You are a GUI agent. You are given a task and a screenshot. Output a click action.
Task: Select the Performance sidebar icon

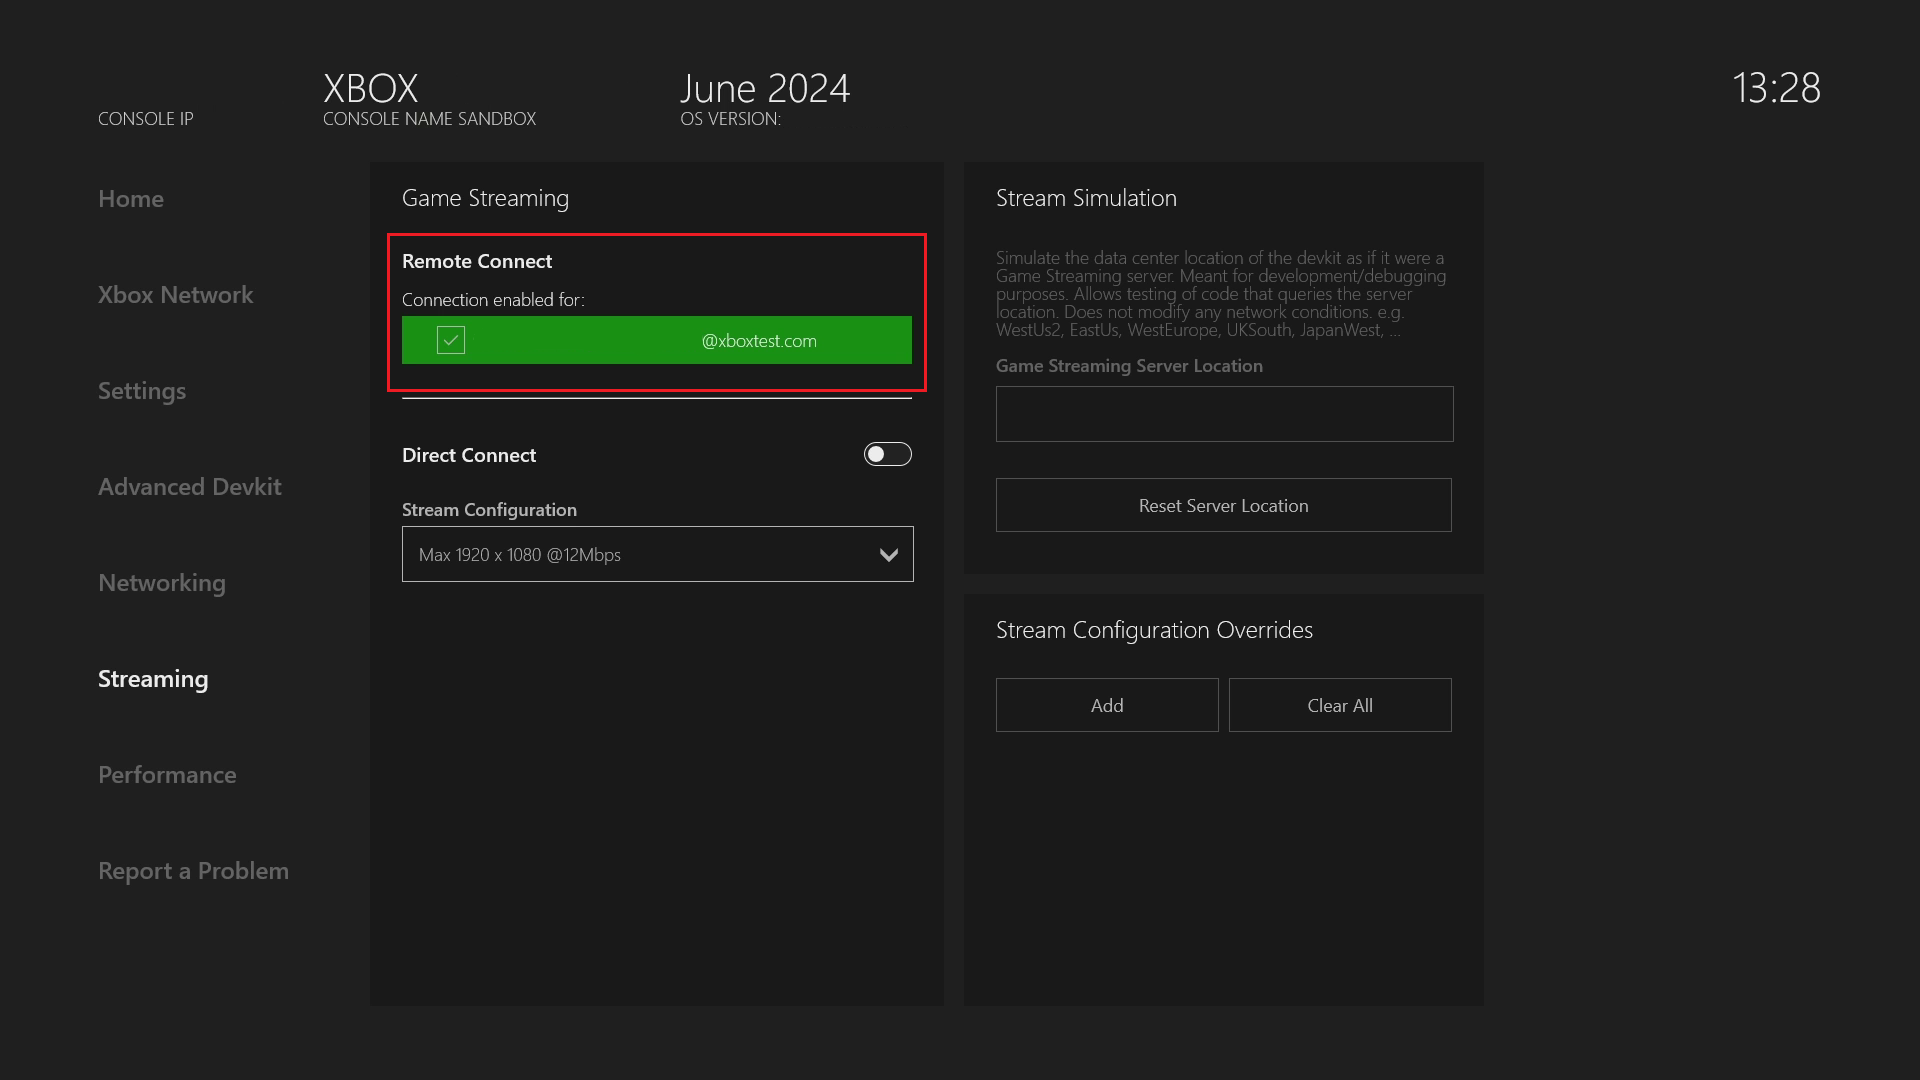[166, 774]
